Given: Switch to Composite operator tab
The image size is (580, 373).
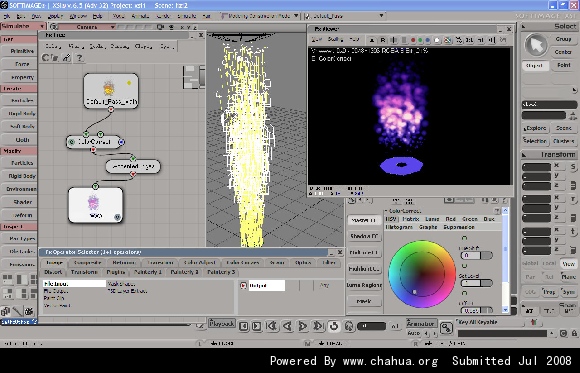Looking at the screenshot, I should pyautogui.click(x=88, y=262).
